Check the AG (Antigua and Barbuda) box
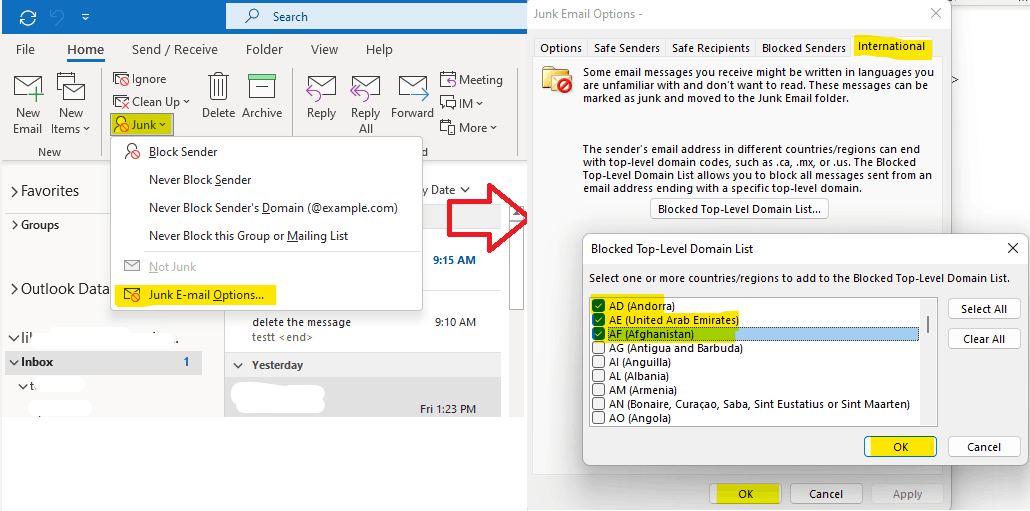The image size is (1030, 511). coord(598,348)
